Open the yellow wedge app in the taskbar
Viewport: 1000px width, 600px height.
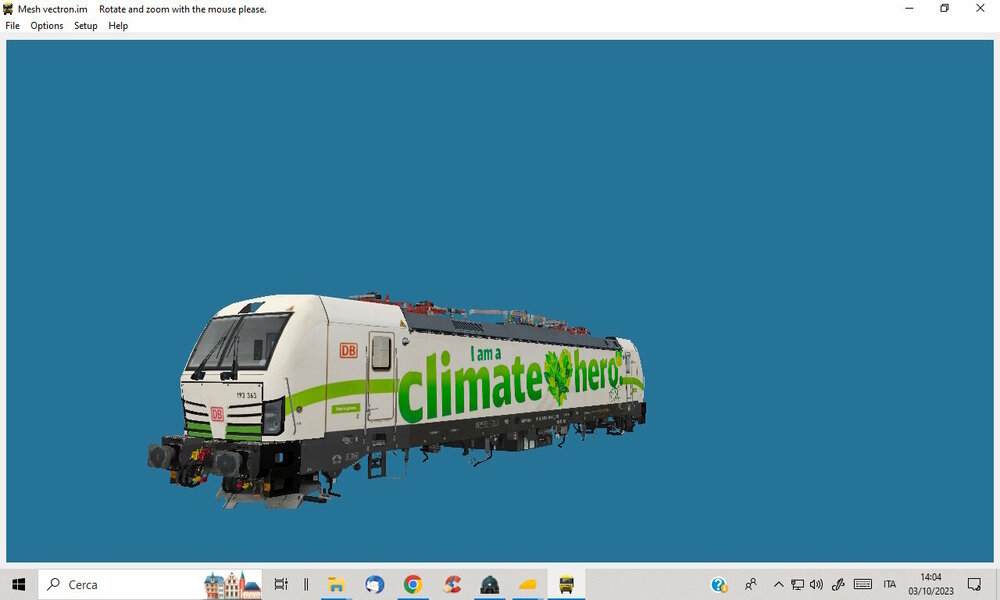tap(528, 584)
